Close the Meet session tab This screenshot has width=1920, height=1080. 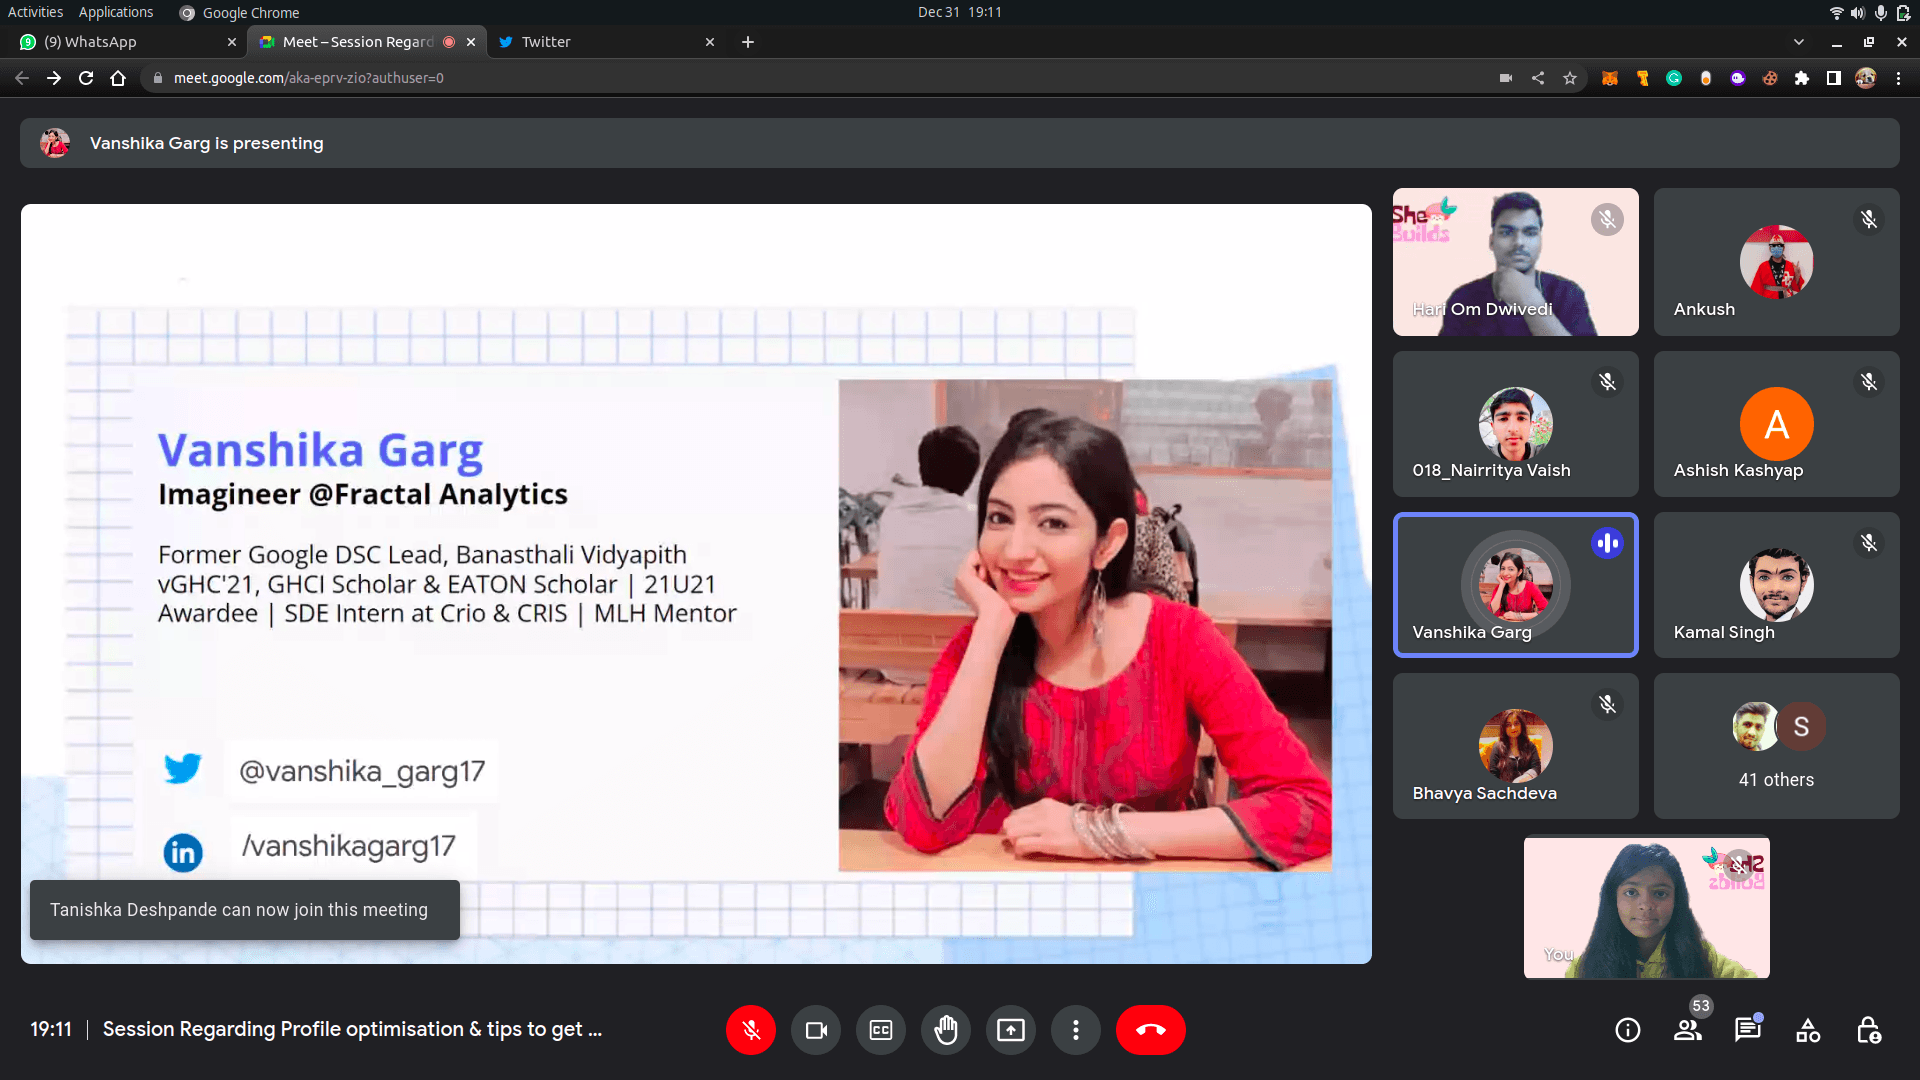click(x=471, y=42)
